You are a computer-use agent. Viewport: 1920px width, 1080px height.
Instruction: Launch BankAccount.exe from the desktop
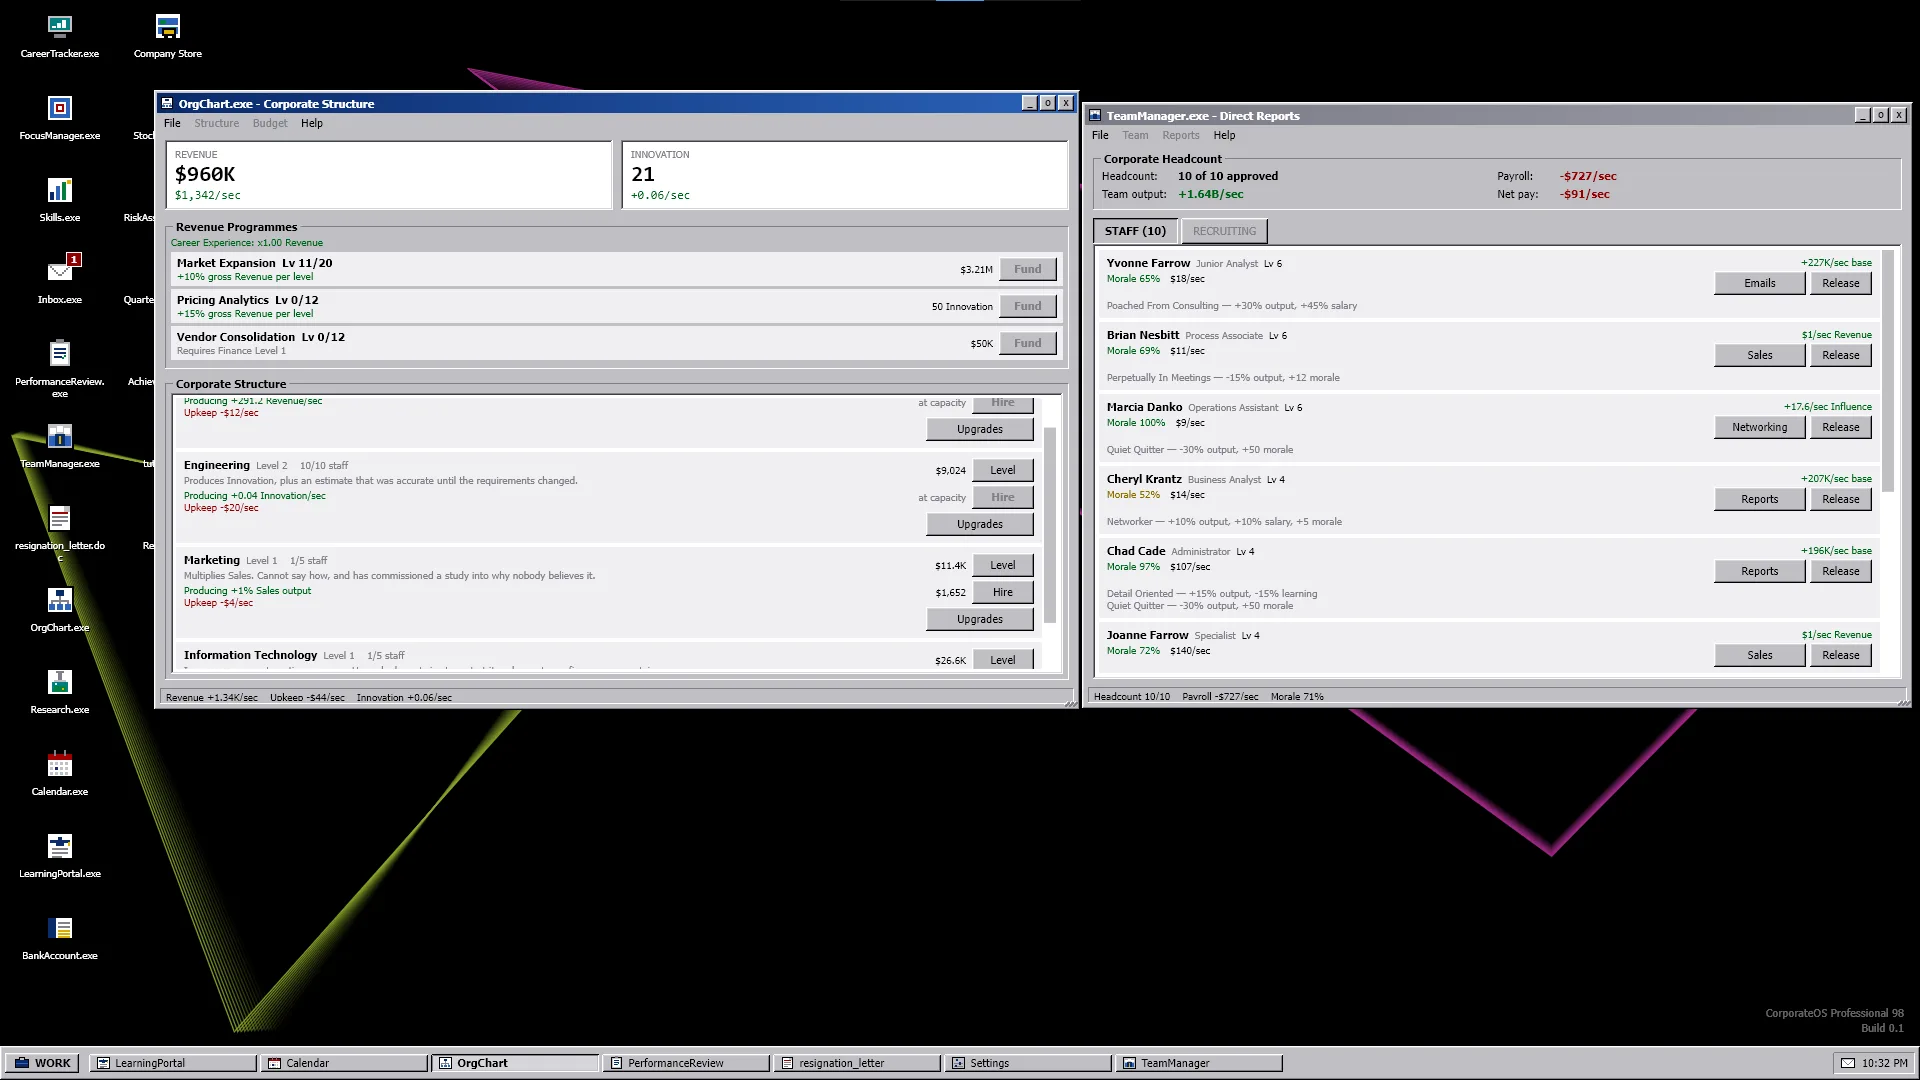pos(60,938)
